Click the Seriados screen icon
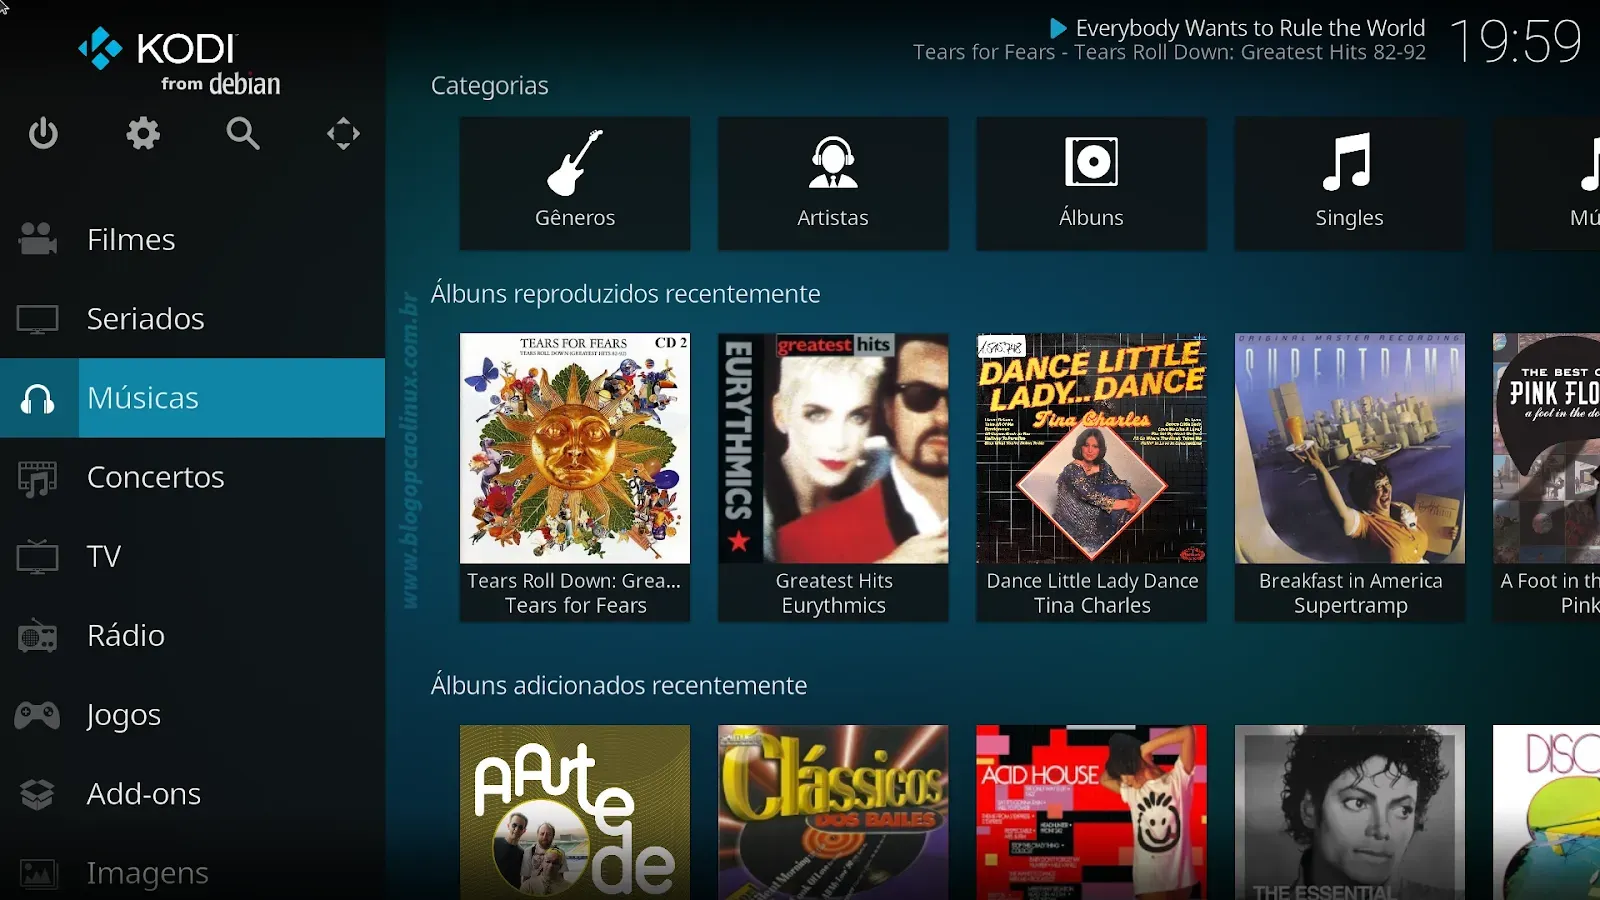The height and width of the screenshot is (900, 1600). pos(37,319)
